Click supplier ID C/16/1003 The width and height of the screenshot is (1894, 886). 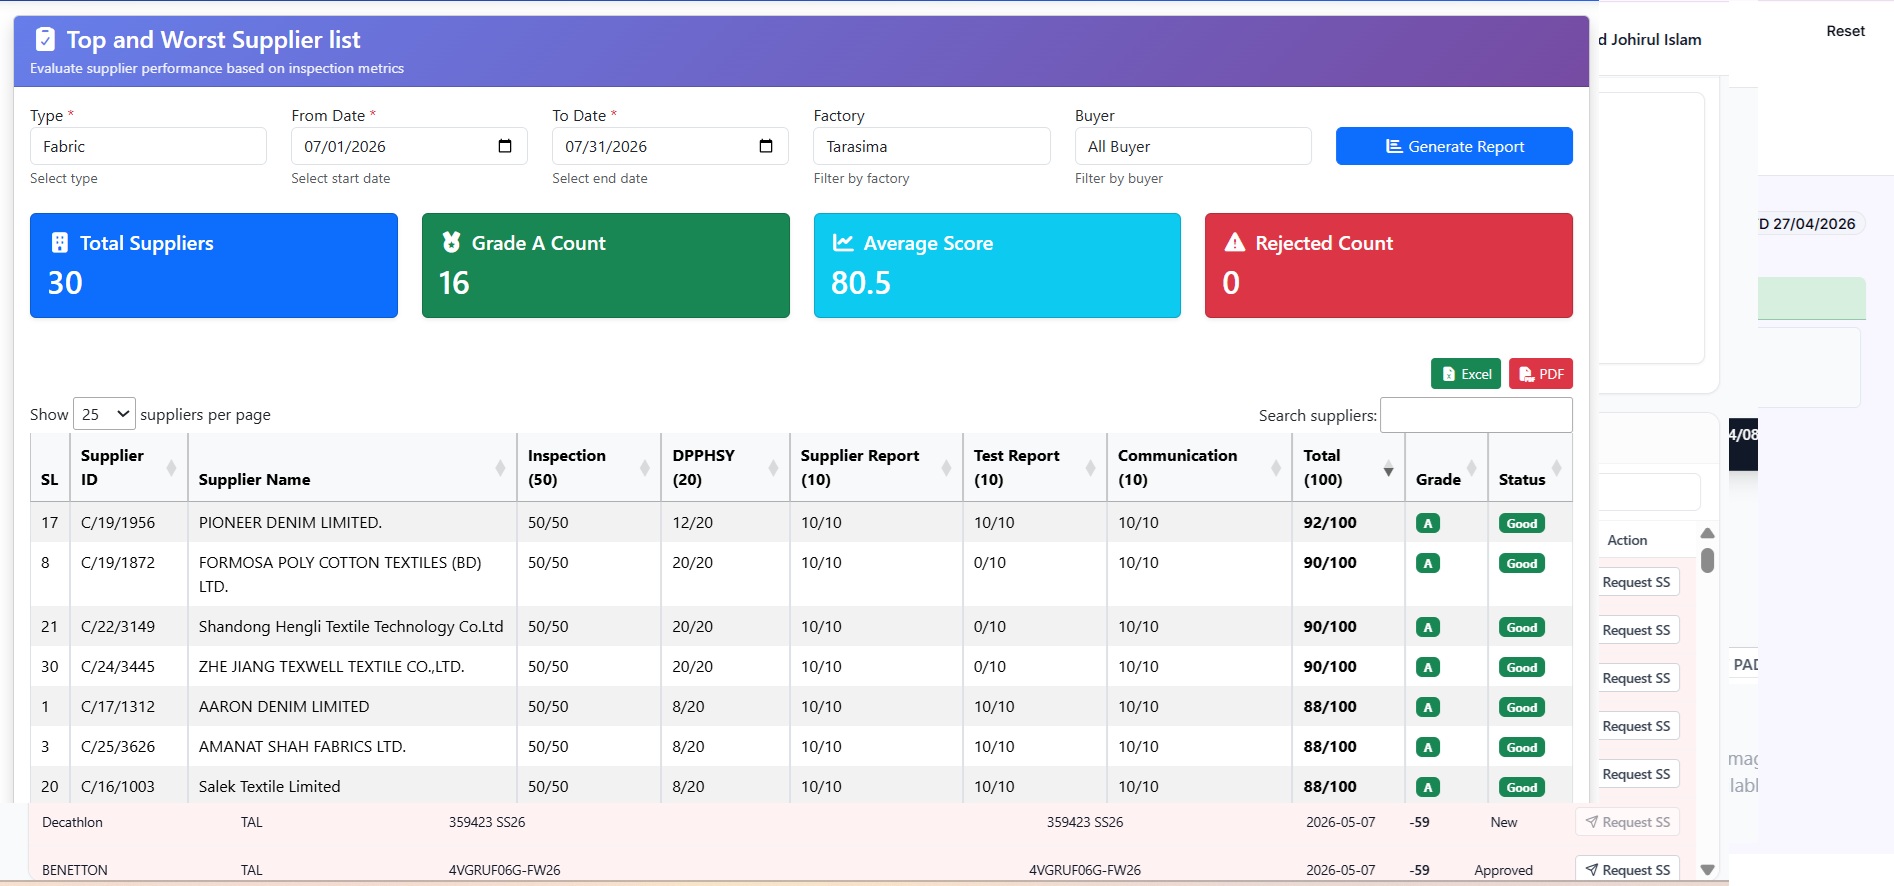118,786
